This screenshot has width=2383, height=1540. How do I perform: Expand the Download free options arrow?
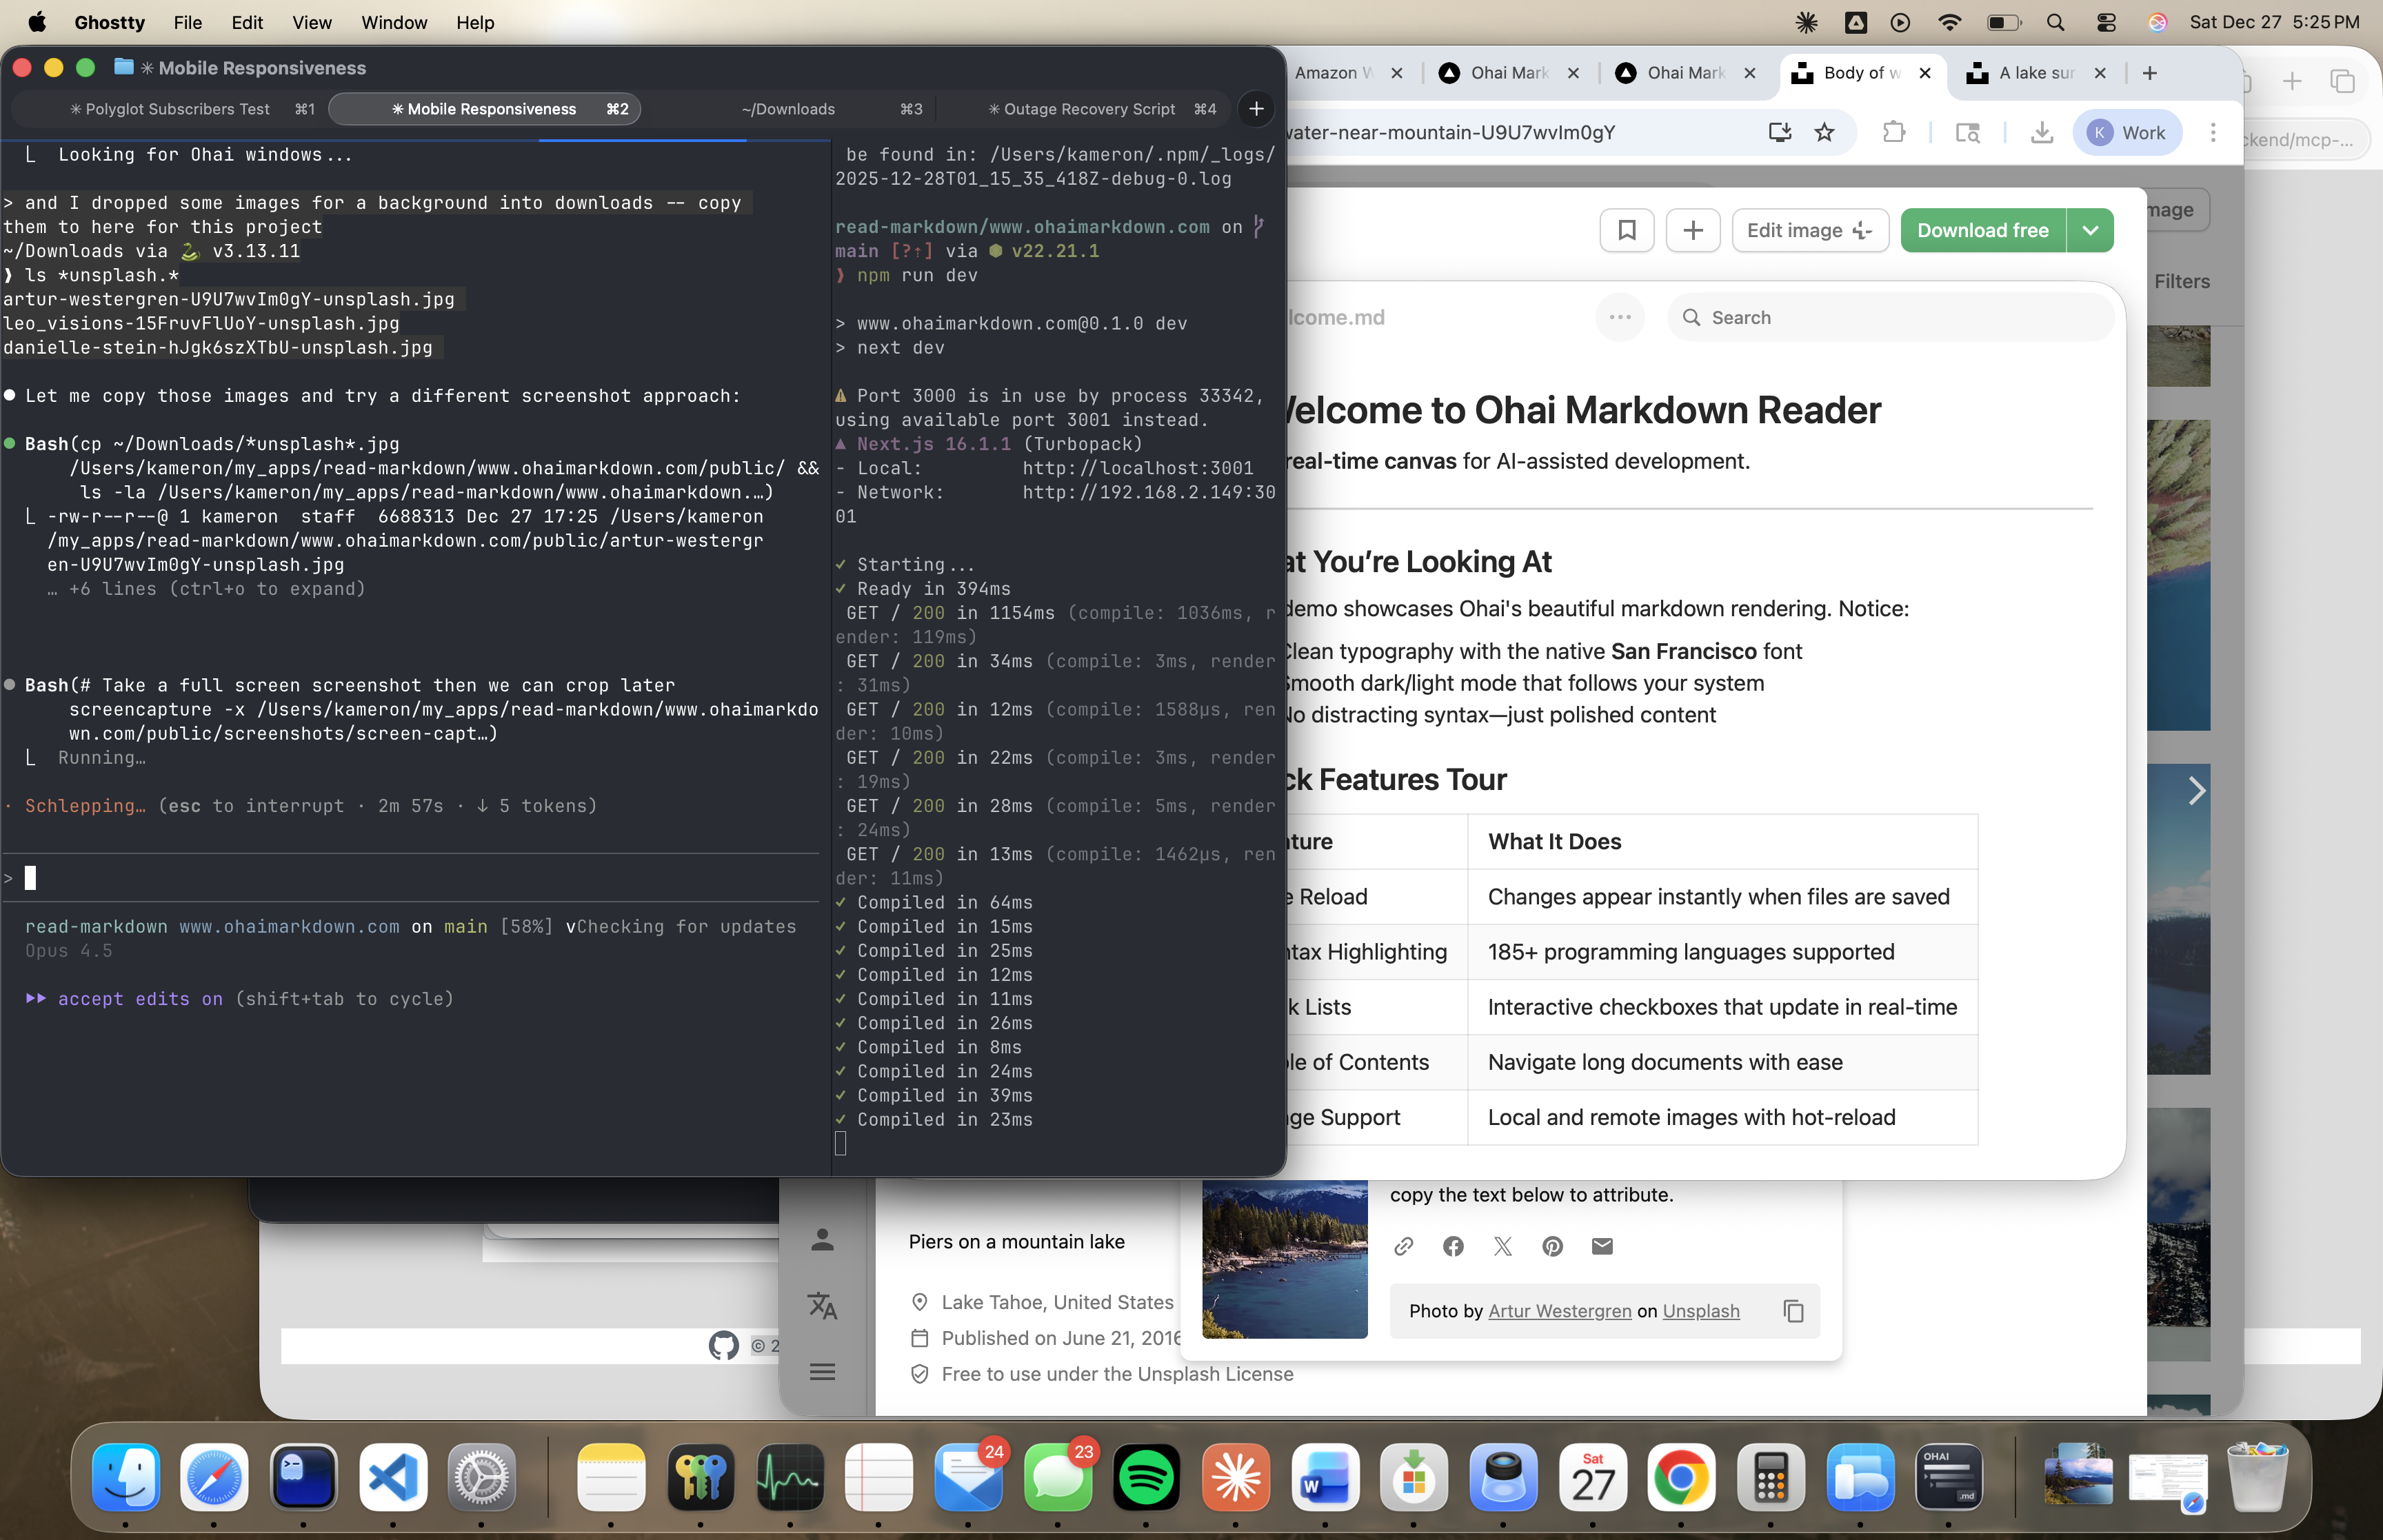(2090, 231)
